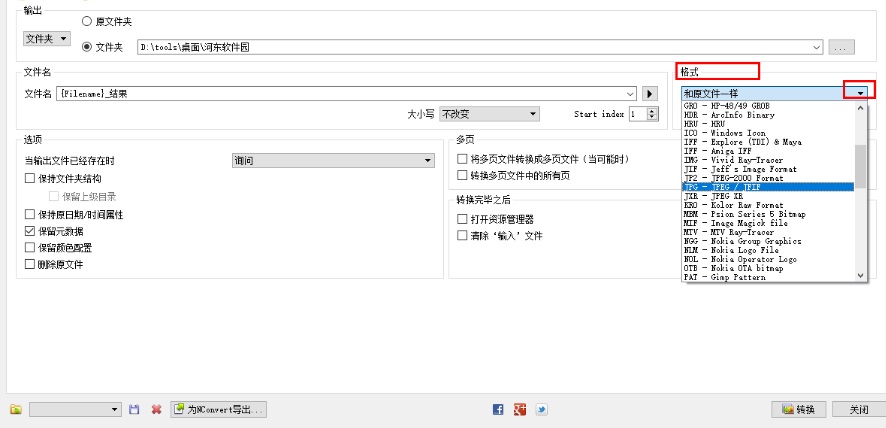The image size is (886, 428).
Task: Select OTB - Nokia OTA bitmap
Action: point(768,268)
